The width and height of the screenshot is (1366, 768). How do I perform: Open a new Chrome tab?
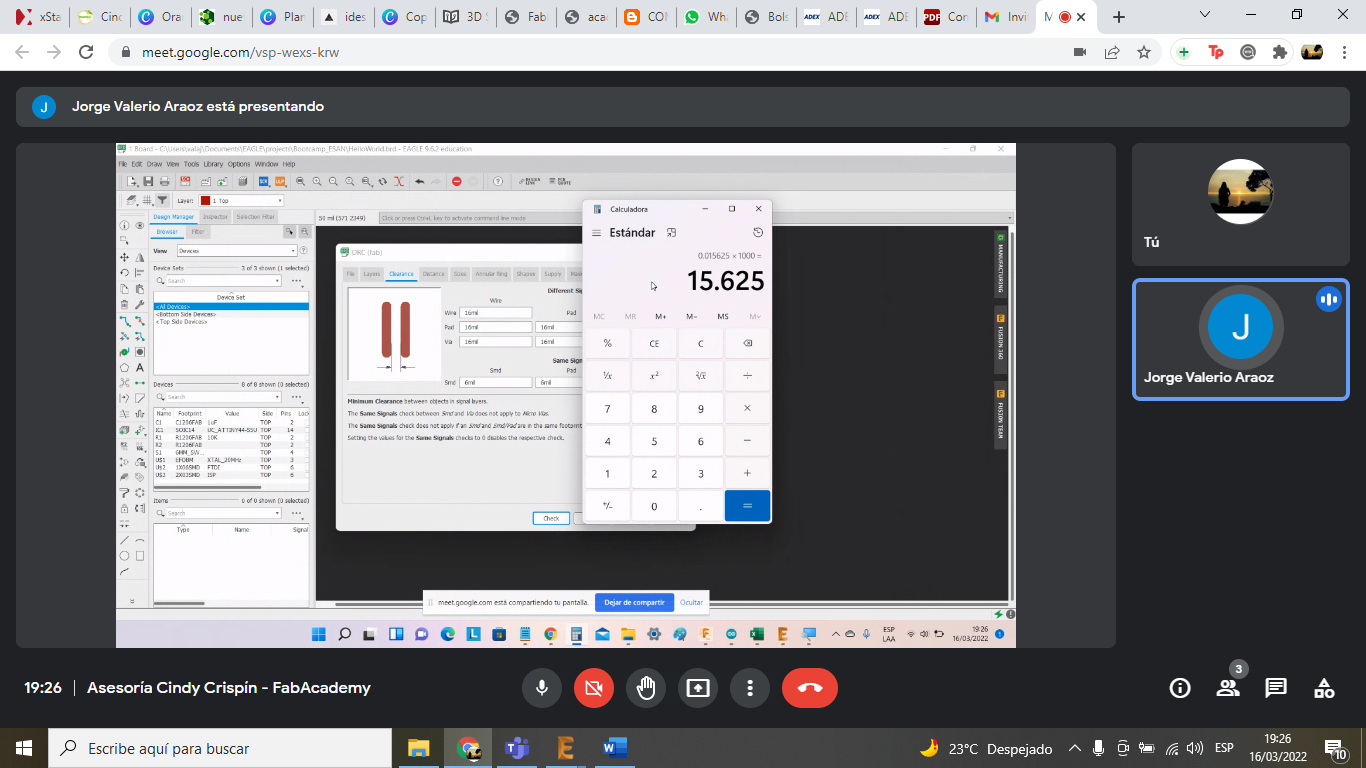[x=1119, y=17]
